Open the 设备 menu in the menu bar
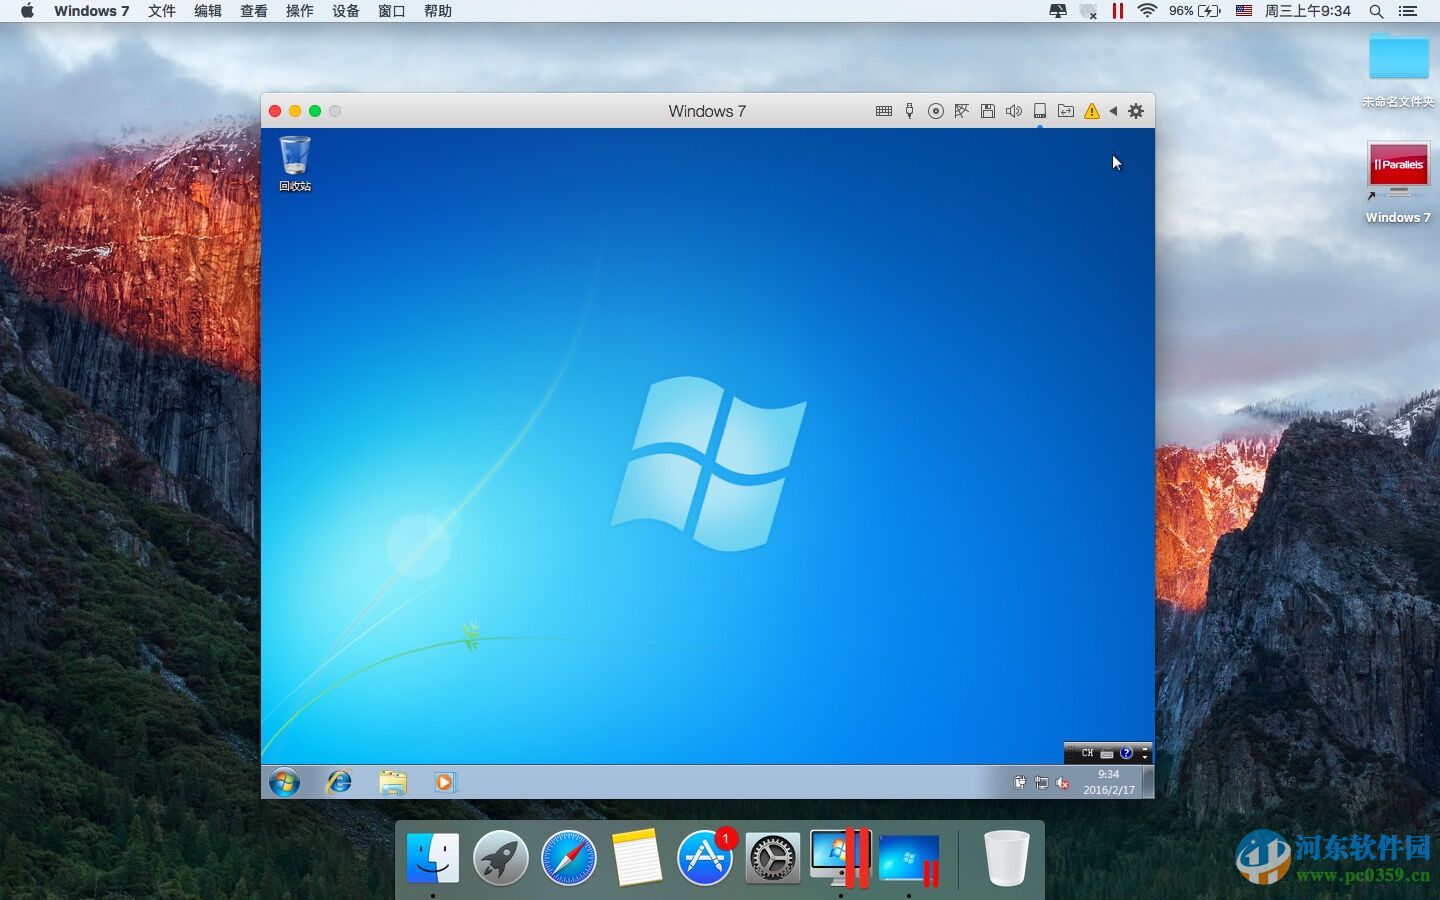This screenshot has height=900, width=1440. [345, 11]
